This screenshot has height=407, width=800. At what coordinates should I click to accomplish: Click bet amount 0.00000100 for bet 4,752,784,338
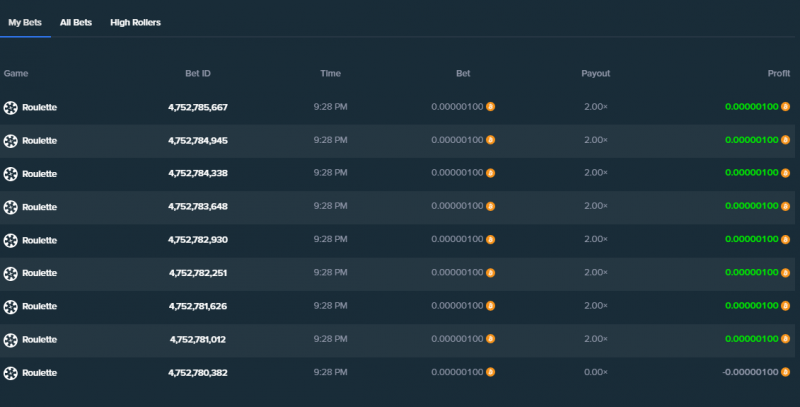[x=457, y=173]
